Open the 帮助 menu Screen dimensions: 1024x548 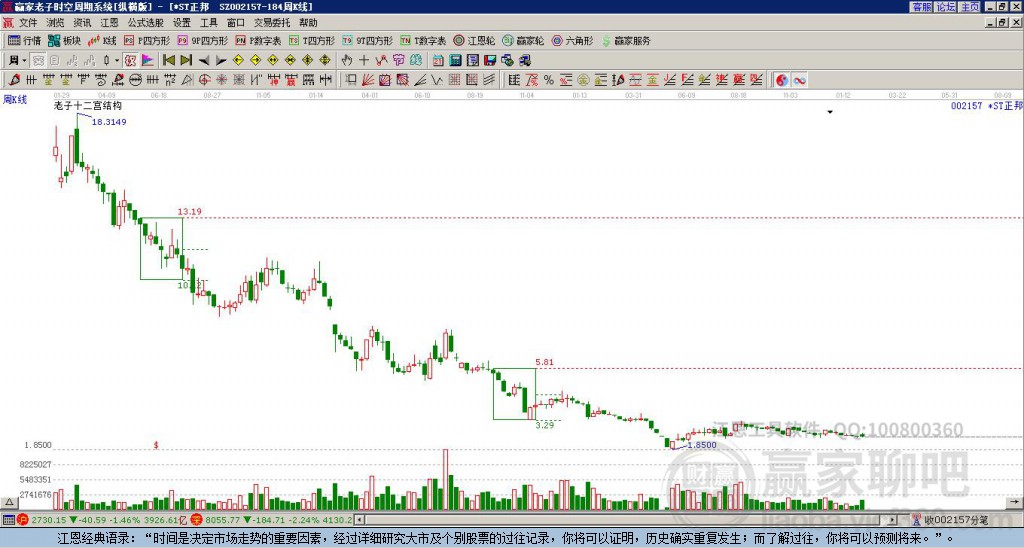click(308, 23)
